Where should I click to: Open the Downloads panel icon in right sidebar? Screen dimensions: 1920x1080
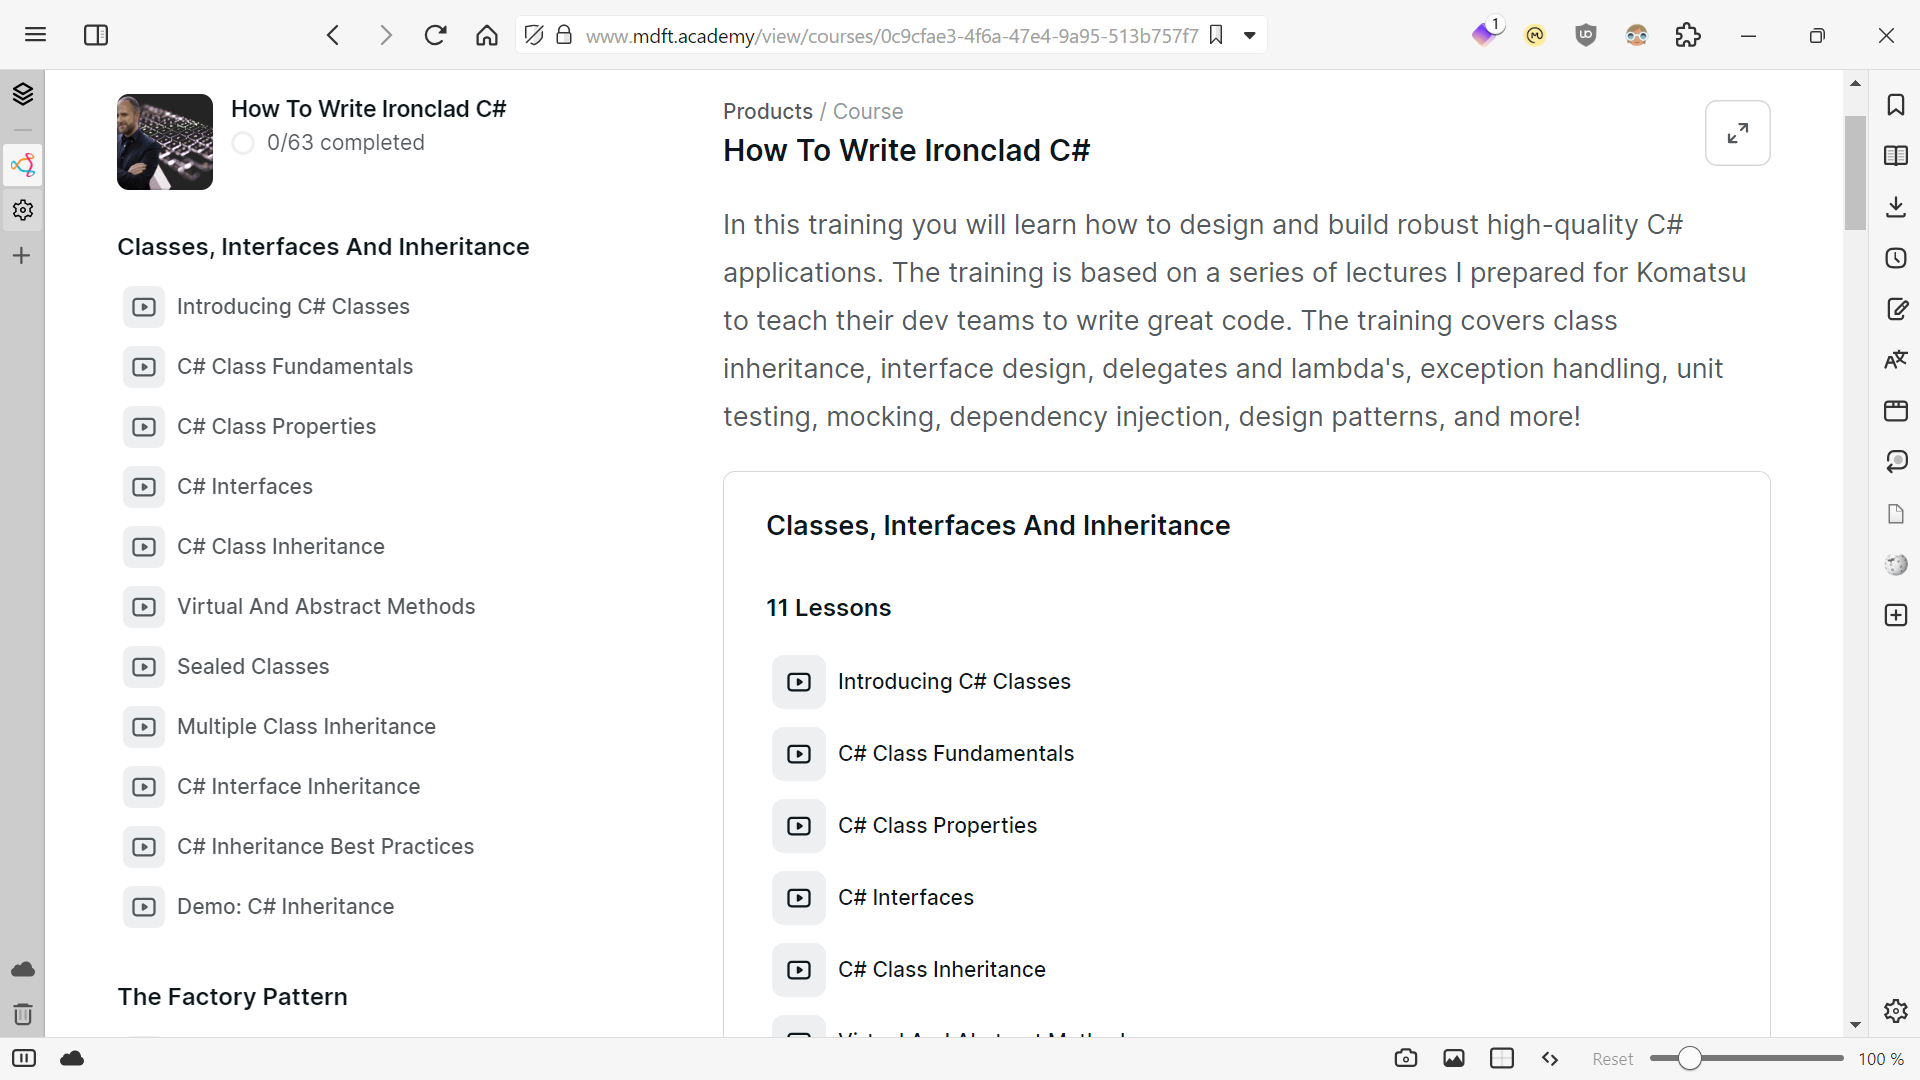pyautogui.click(x=1896, y=207)
